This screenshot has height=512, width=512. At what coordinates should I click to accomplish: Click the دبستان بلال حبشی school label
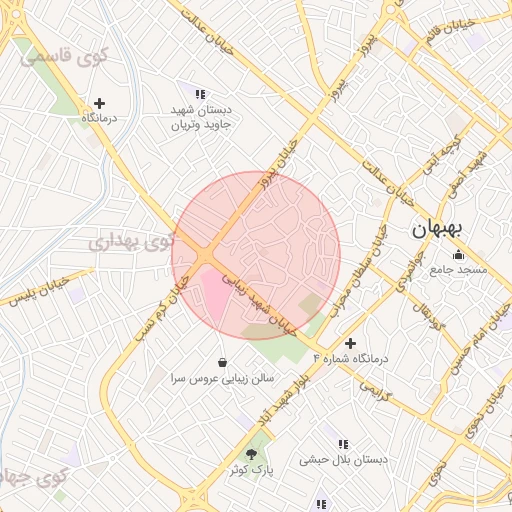click(x=343, y=460)
